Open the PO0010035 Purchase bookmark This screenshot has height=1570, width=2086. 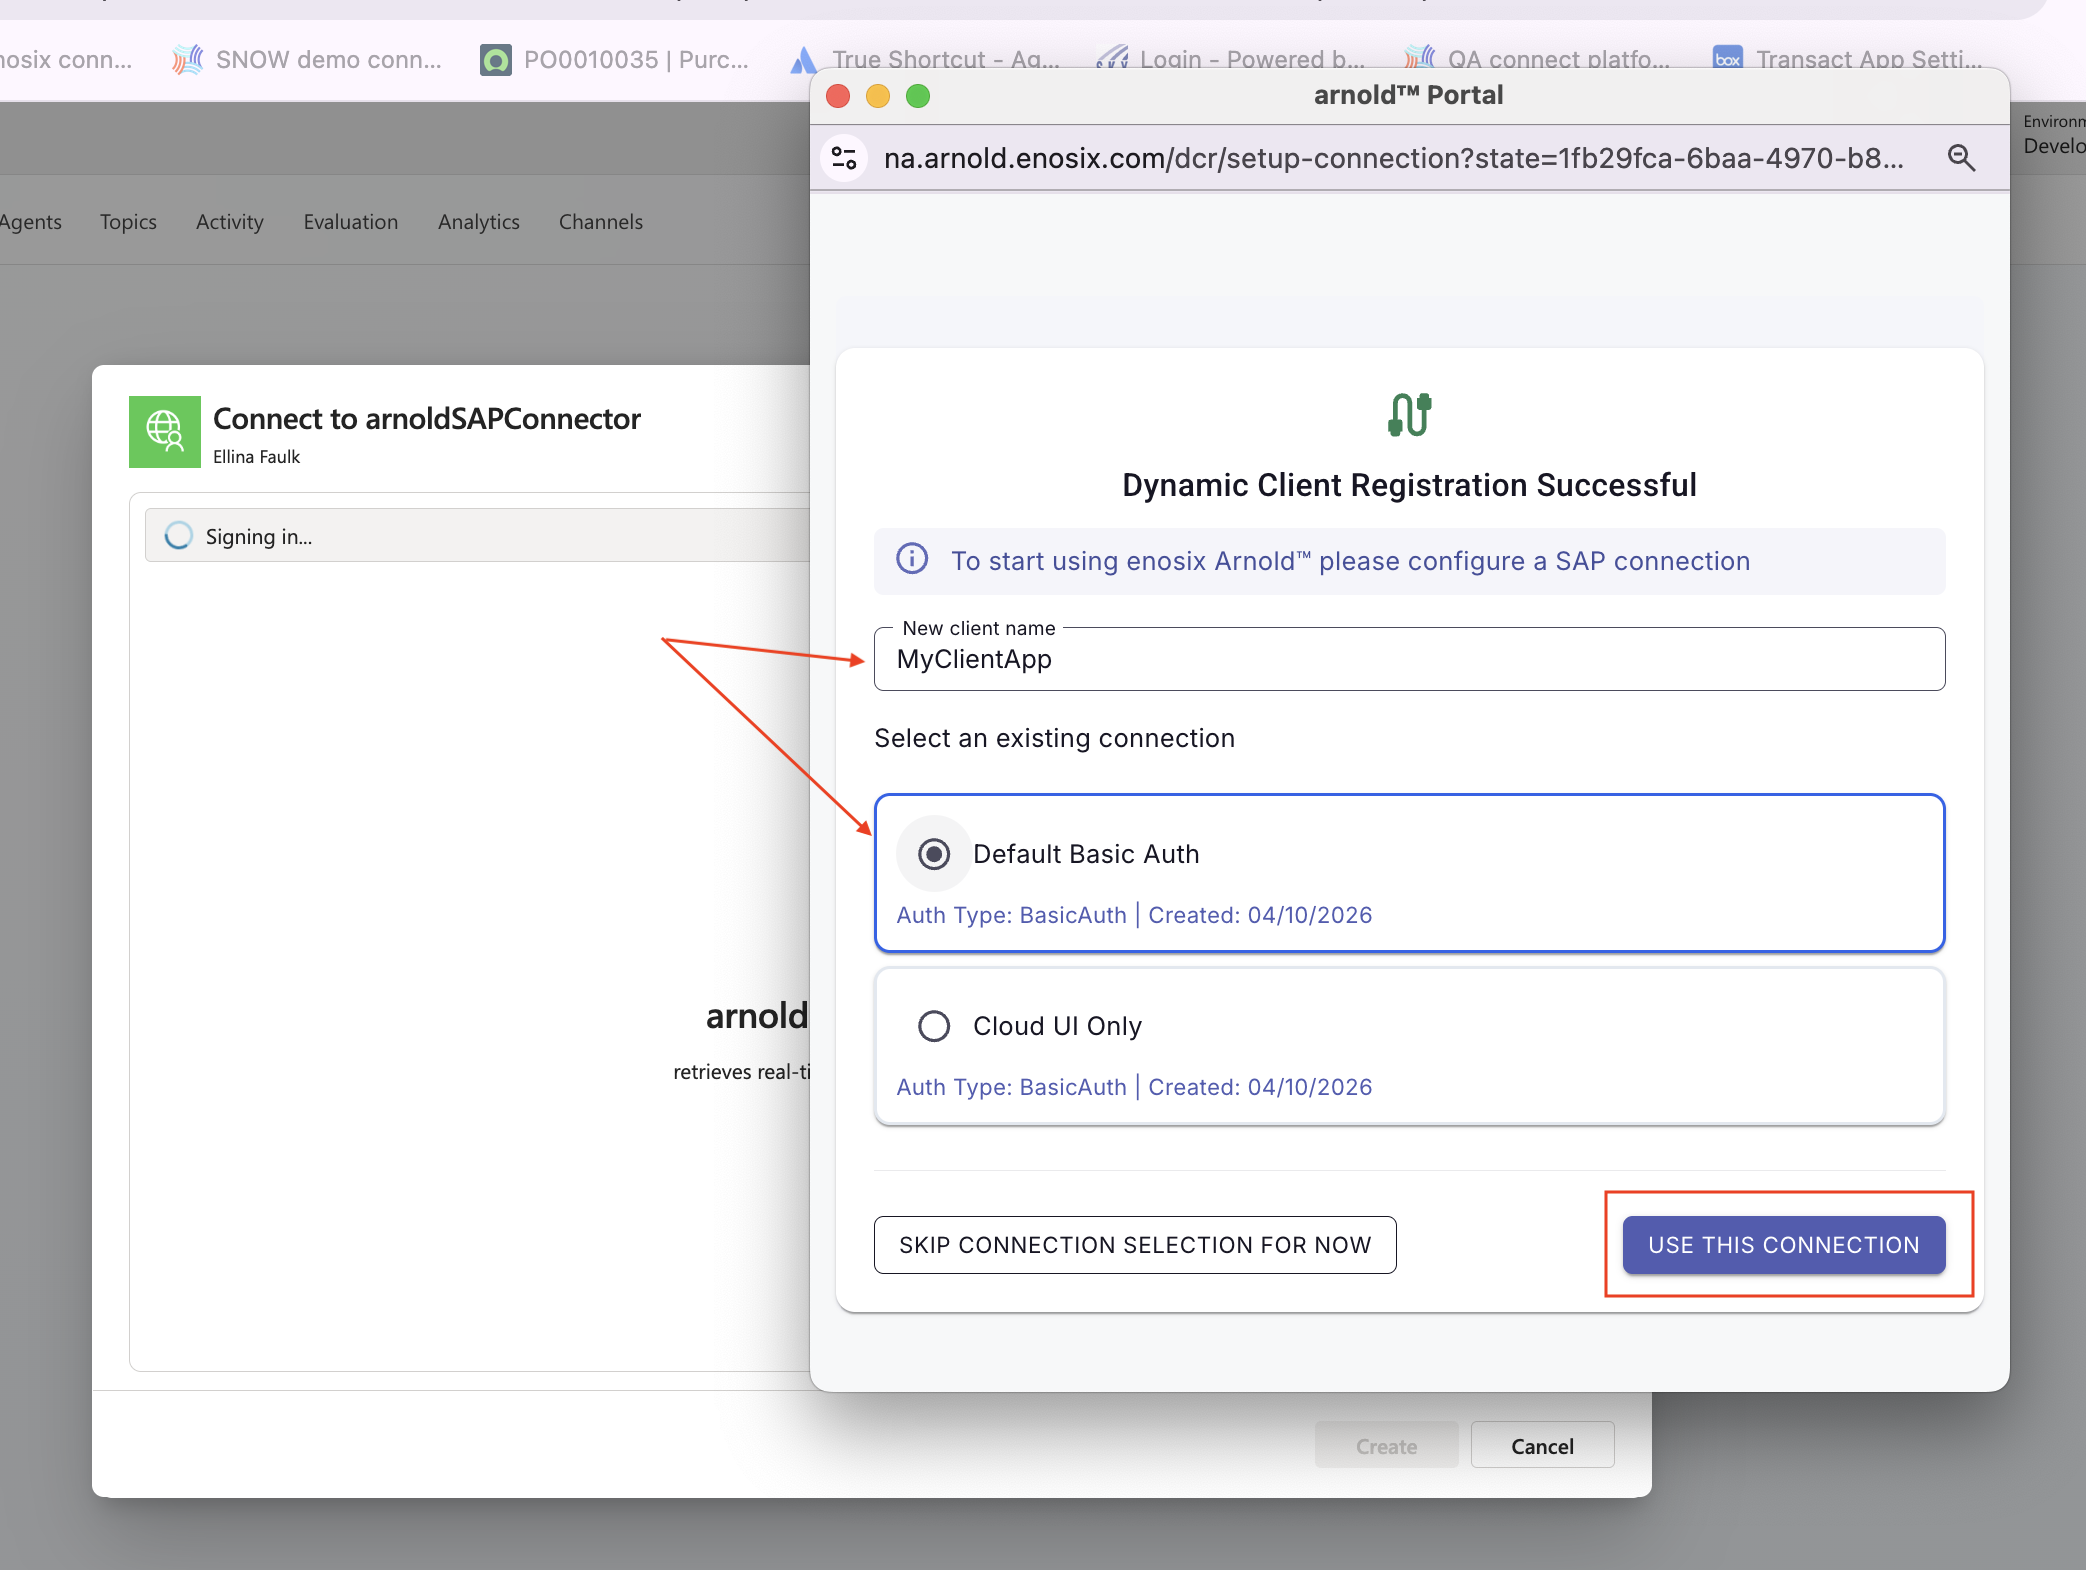(614, 60)
